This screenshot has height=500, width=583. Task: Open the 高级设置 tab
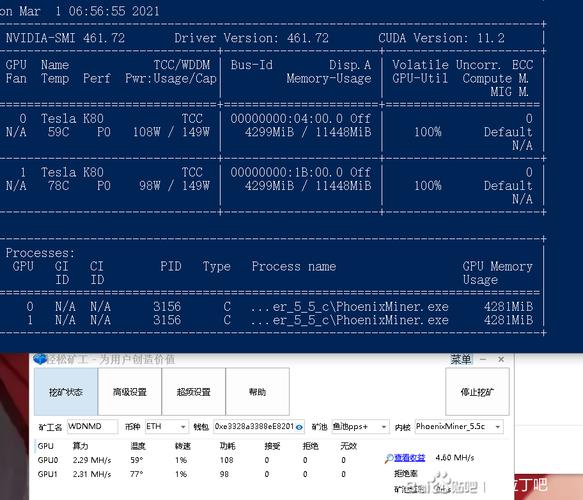tap(130, 391)
